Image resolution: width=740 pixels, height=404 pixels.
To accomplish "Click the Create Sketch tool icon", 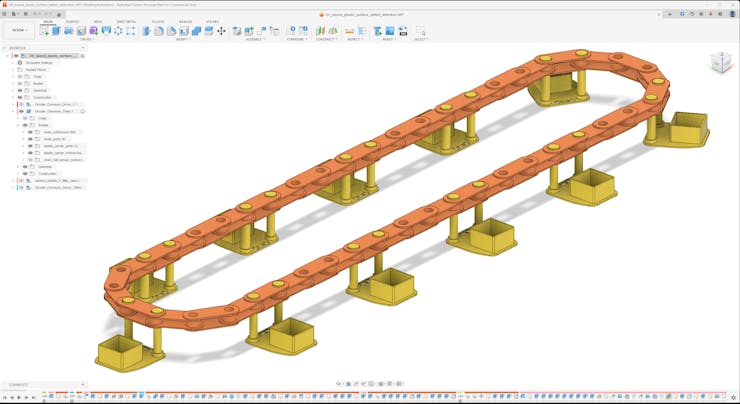I will (44, 31).
